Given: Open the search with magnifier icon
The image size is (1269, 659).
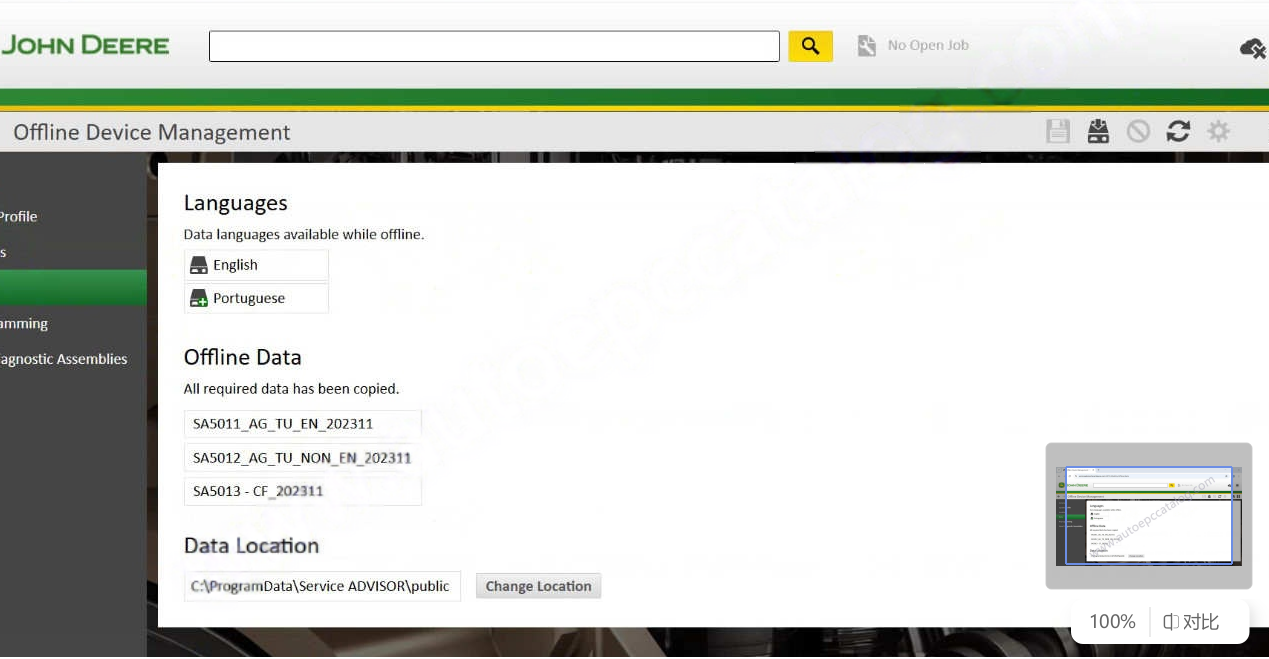Looking at the screenshot, I should coord(810,46).
